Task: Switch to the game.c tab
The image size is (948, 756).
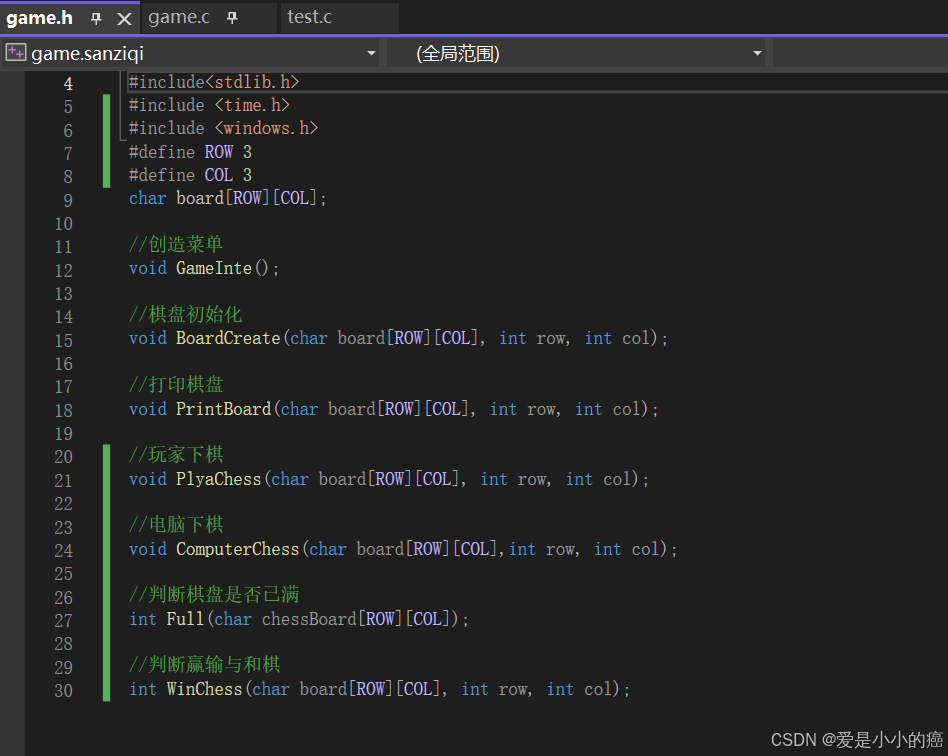Action: [x=179, y=17]
